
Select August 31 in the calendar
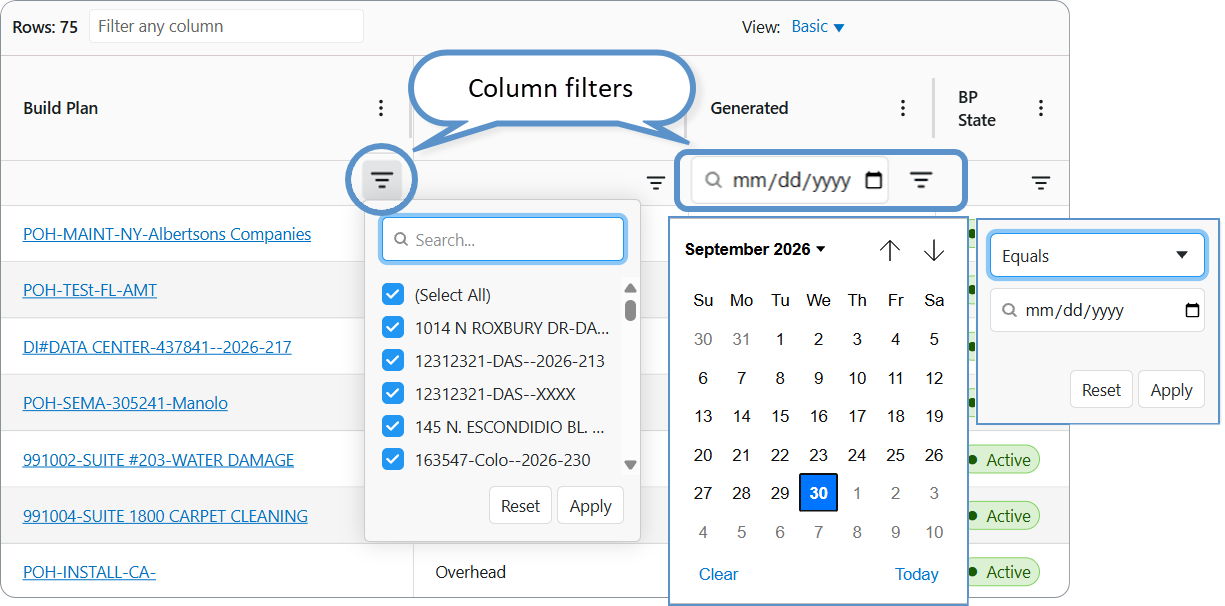click(741, 339)
